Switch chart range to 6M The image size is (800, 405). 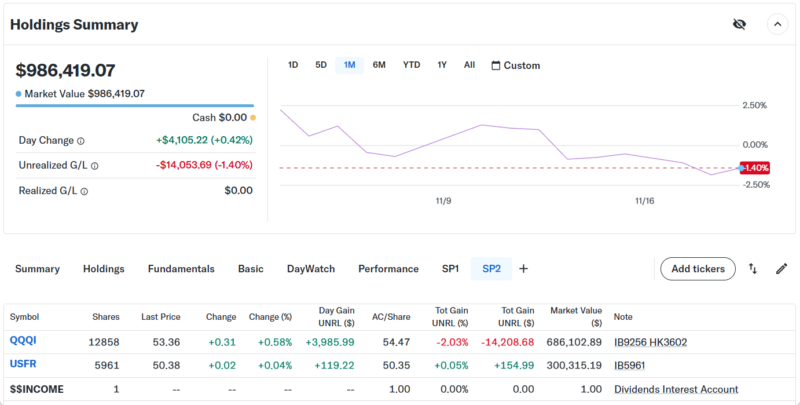(x=379, y=65)
